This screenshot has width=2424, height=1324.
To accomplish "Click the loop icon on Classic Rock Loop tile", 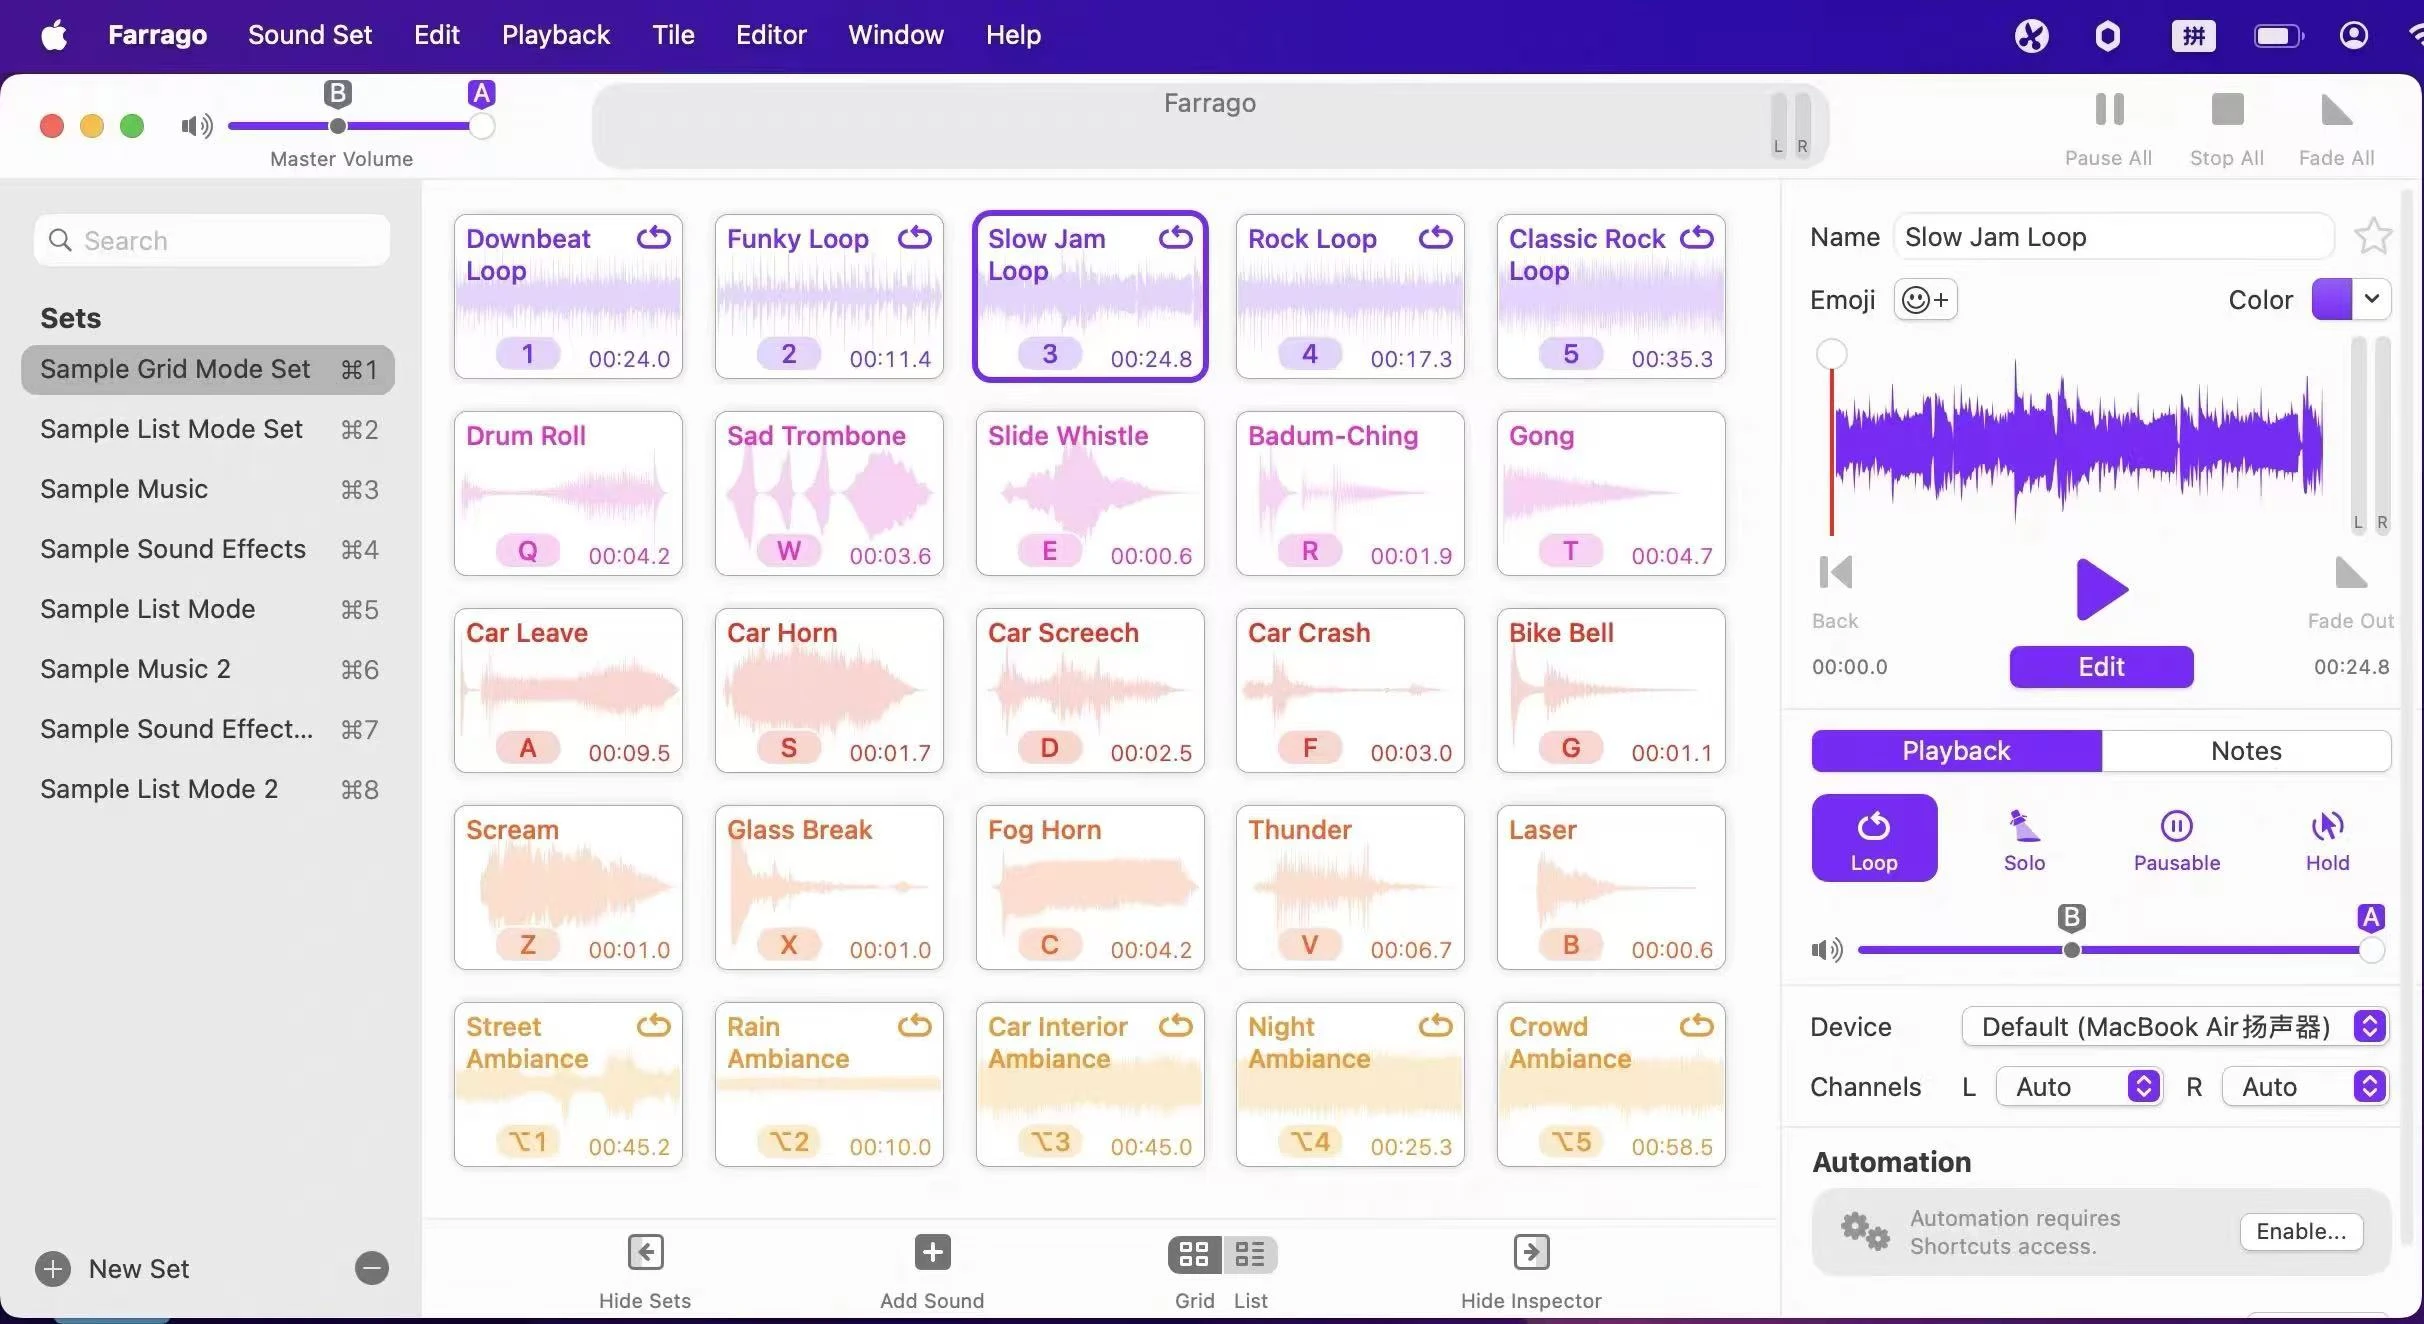I will point(1696,238).
